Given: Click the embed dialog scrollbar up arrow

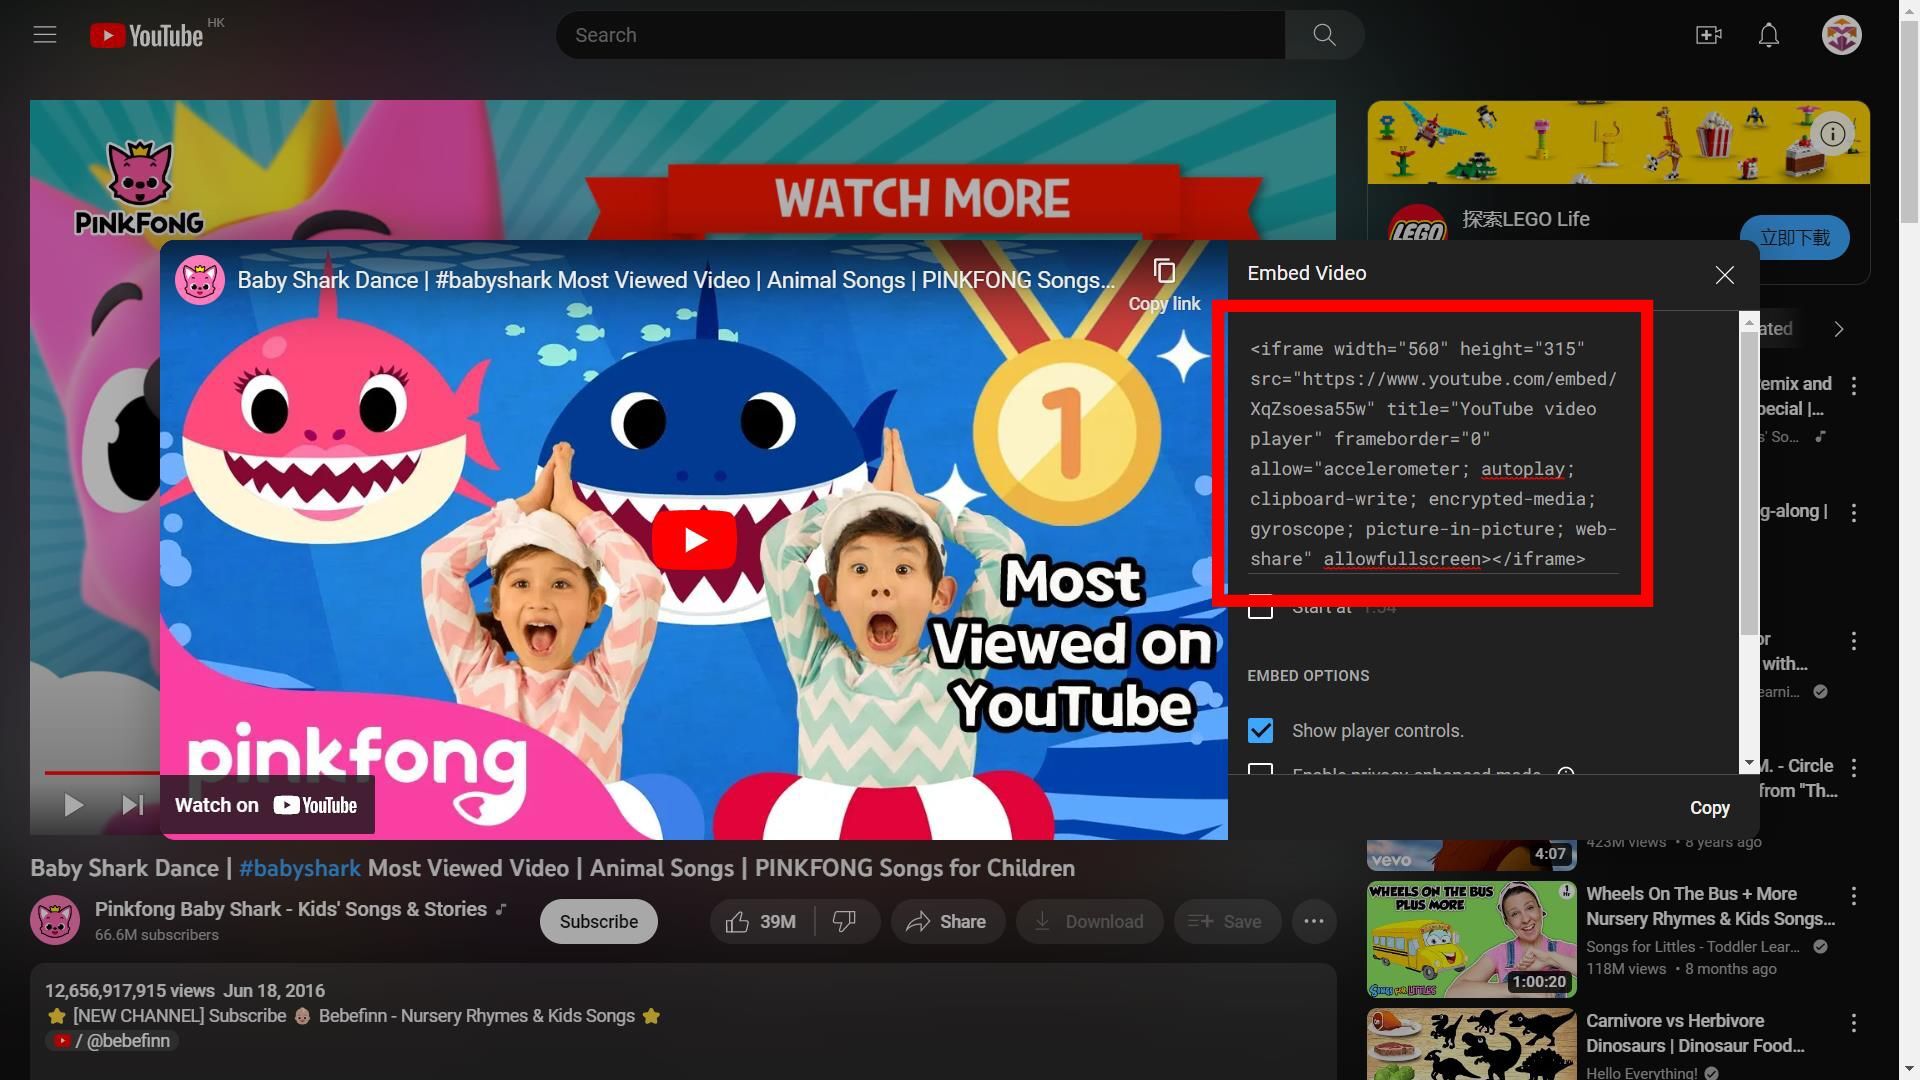Looking at the screenshot, I should pyautogui.click(x=1749, y=322).
